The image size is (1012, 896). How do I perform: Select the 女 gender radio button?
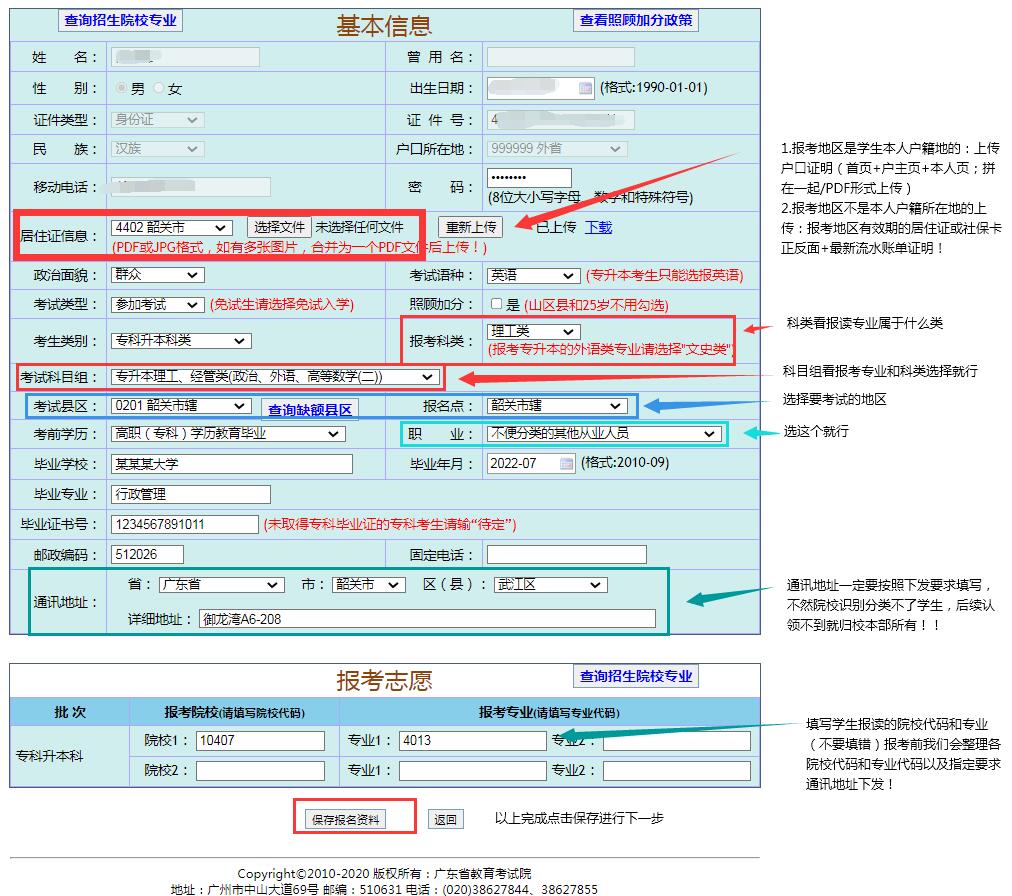pos(158,87)
